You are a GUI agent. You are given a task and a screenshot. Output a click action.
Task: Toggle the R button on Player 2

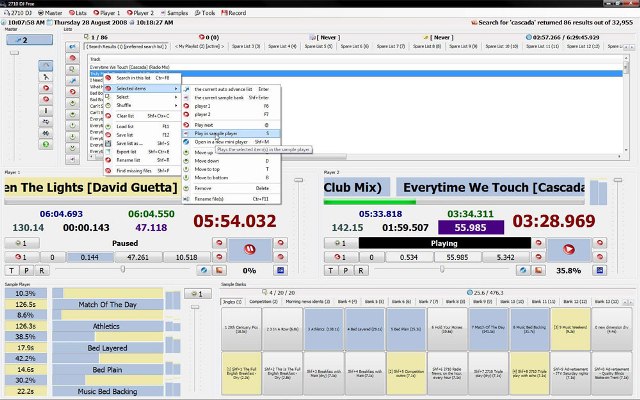click(361, 270)
